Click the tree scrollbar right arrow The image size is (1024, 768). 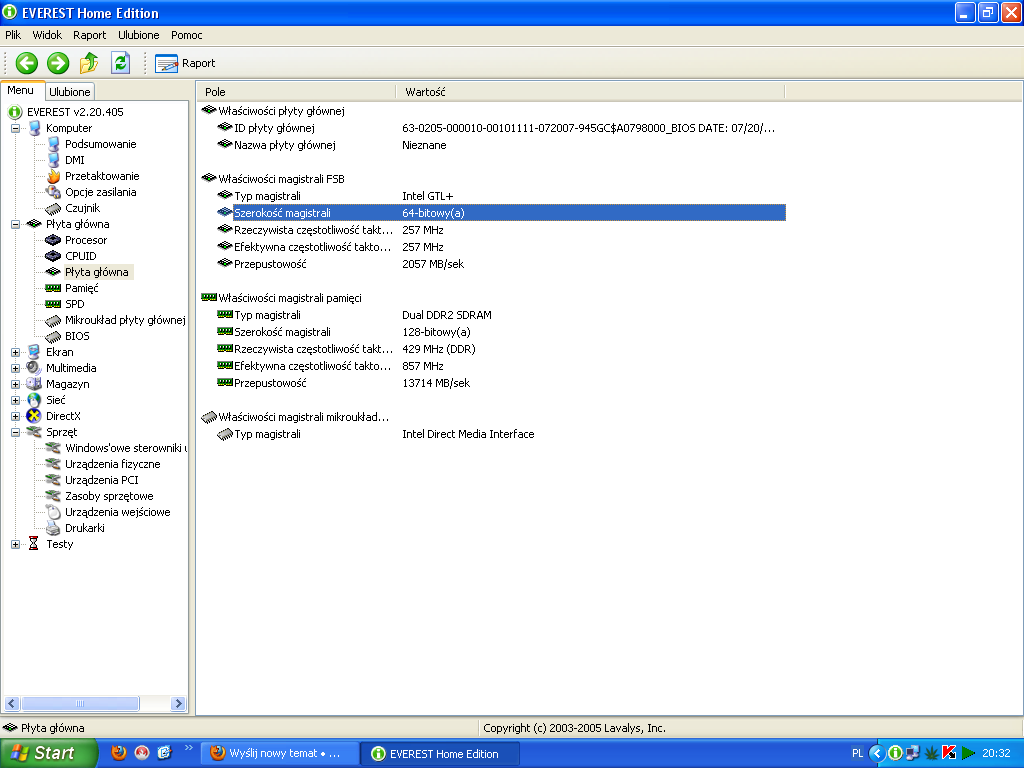click(178, 703)
